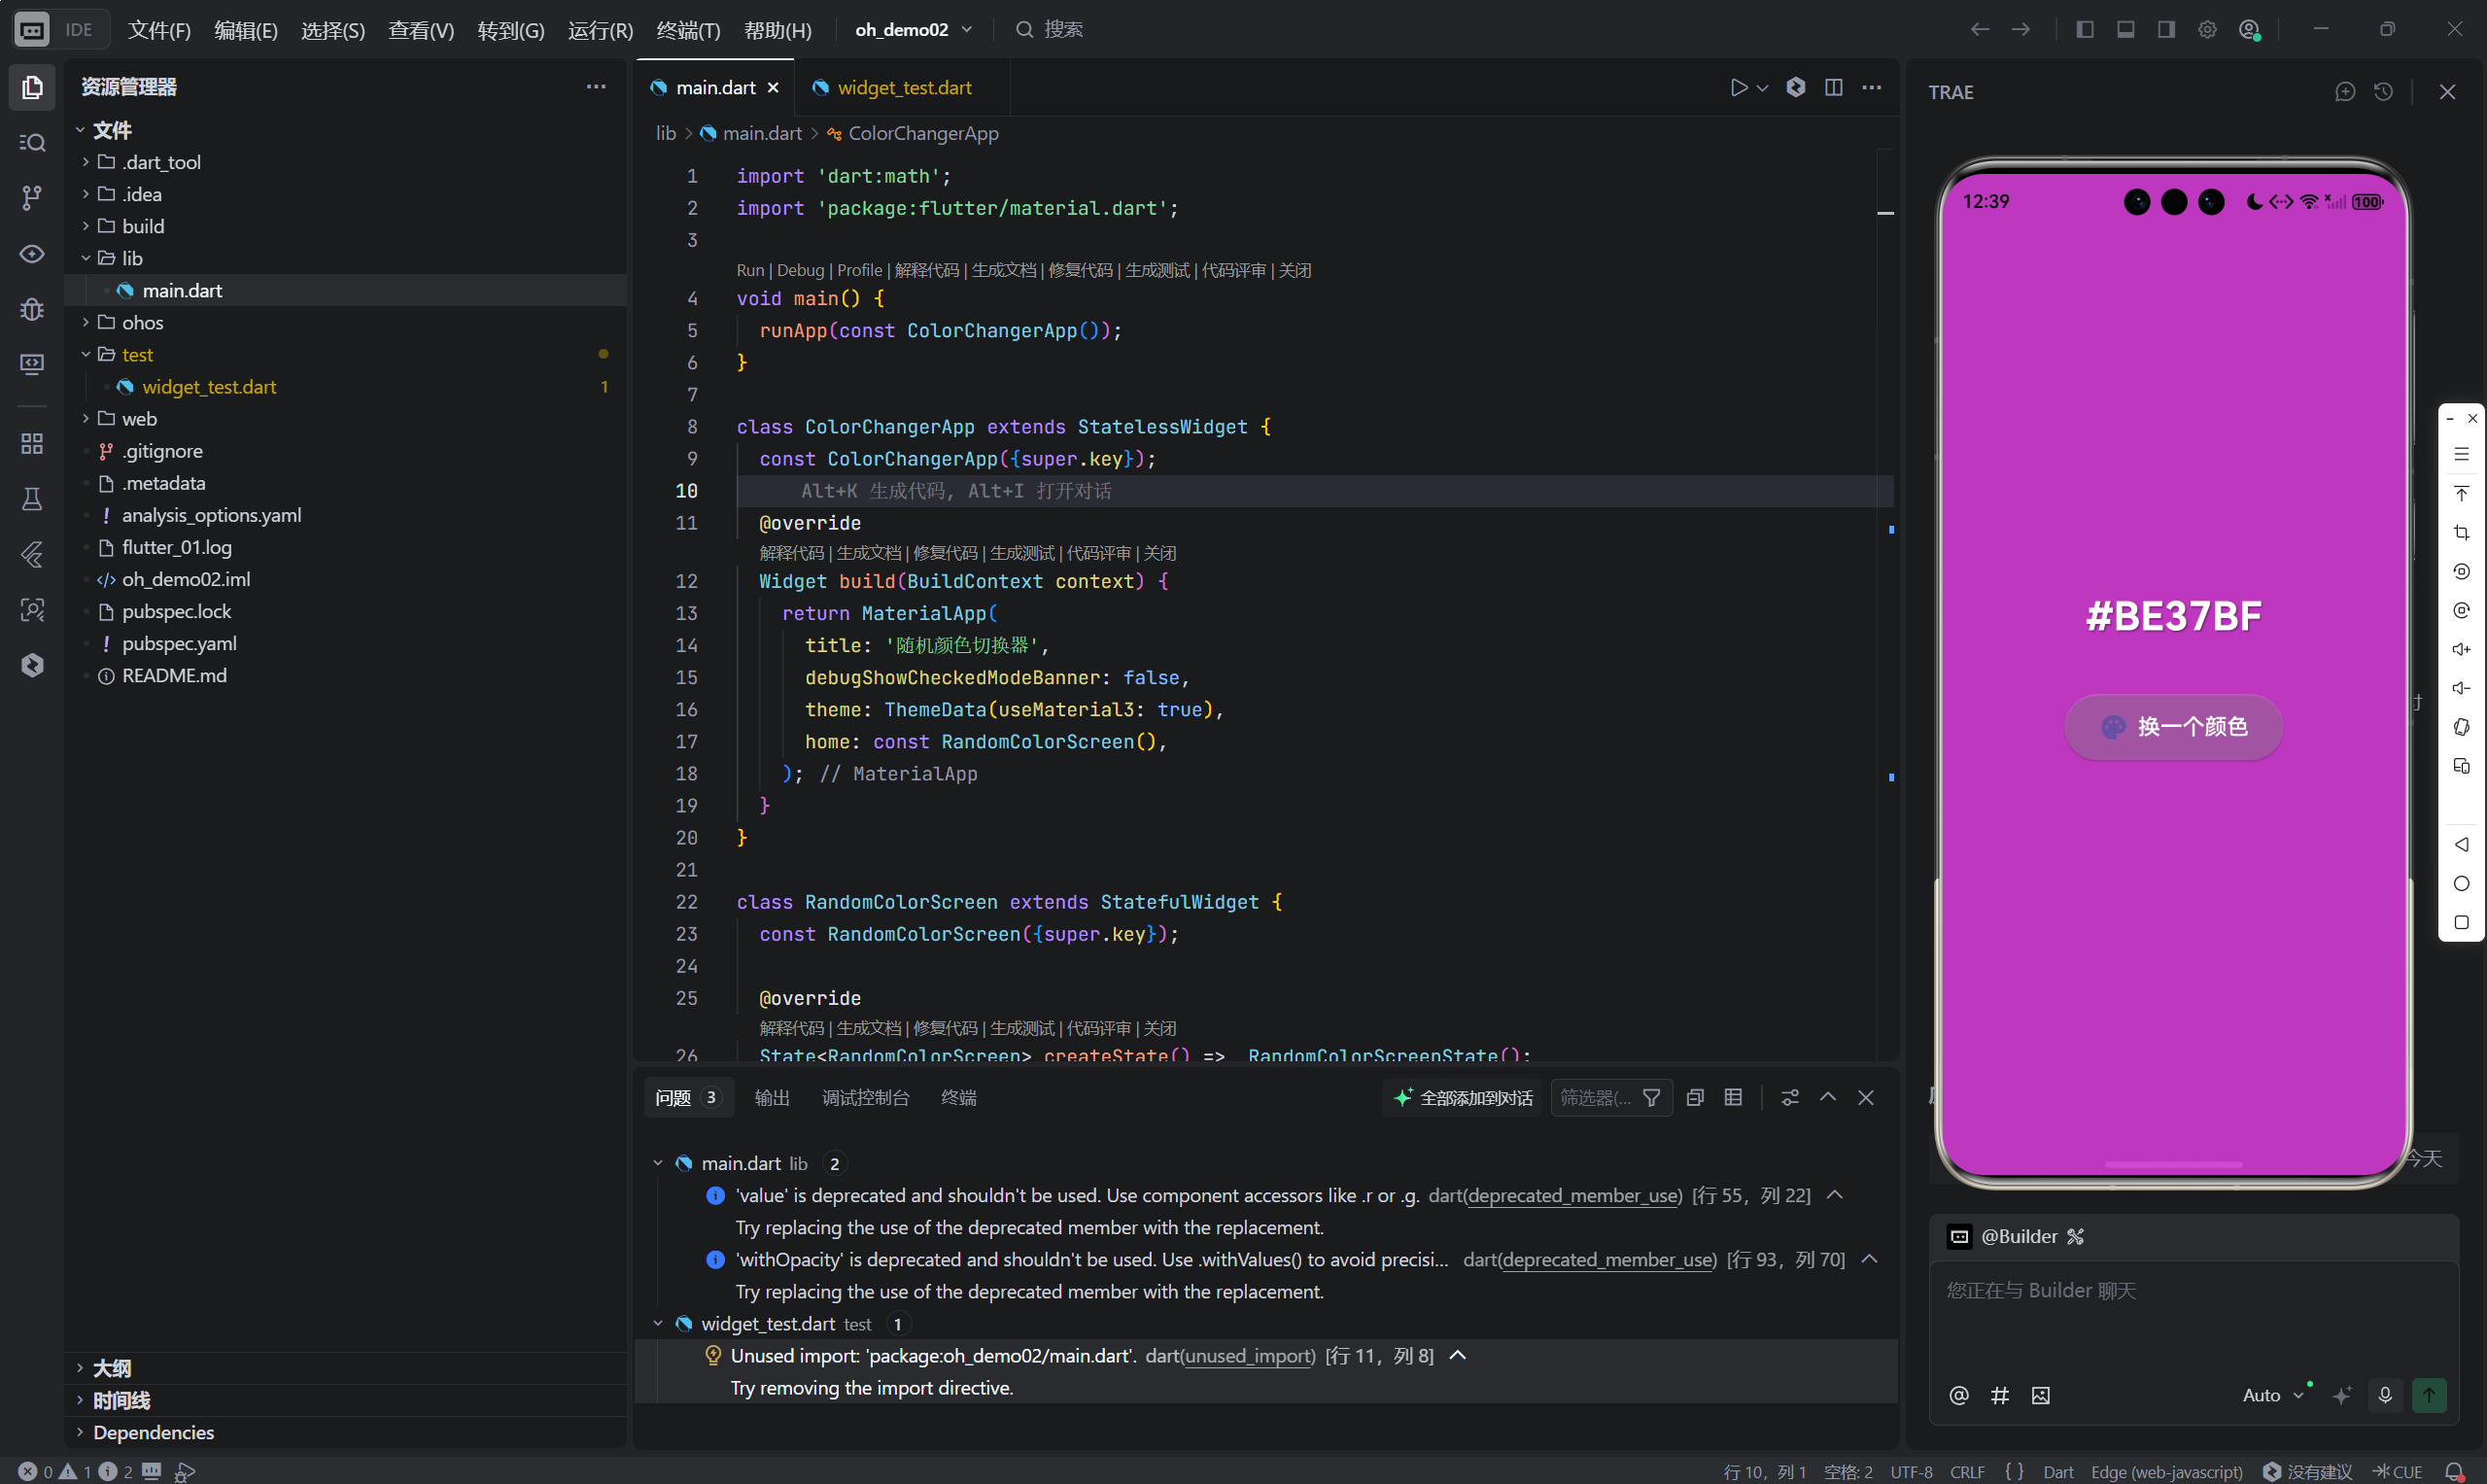Click the chat history clock icon
The height and width of the screenshot is (1484, 2487).
tap(2384, 92)
